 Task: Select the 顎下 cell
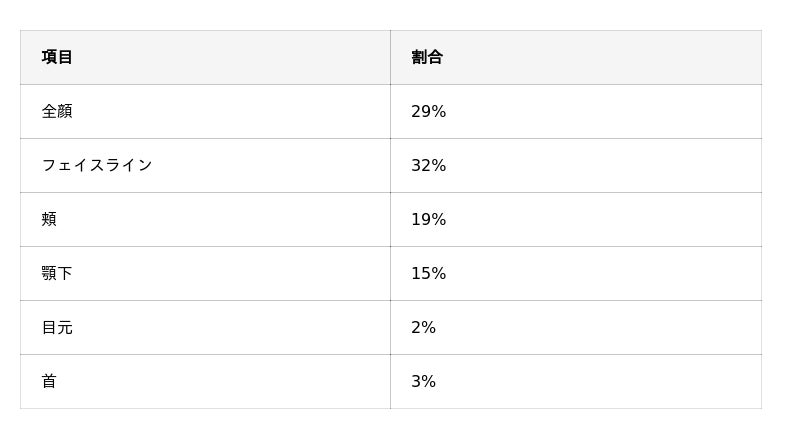click(x=57, y=273)
